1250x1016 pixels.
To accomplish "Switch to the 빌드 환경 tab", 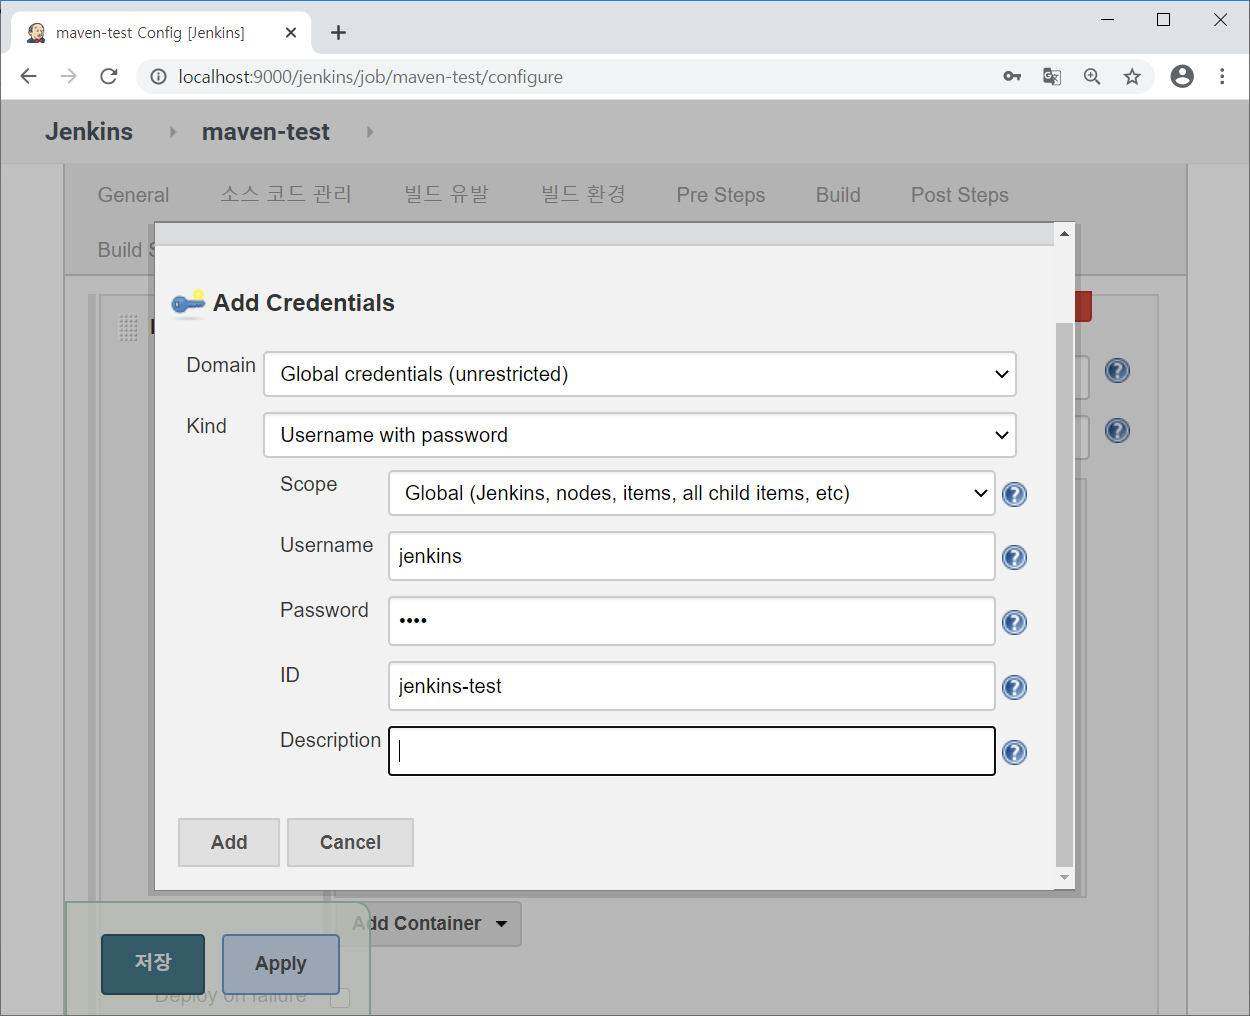I will pos(583,194).
